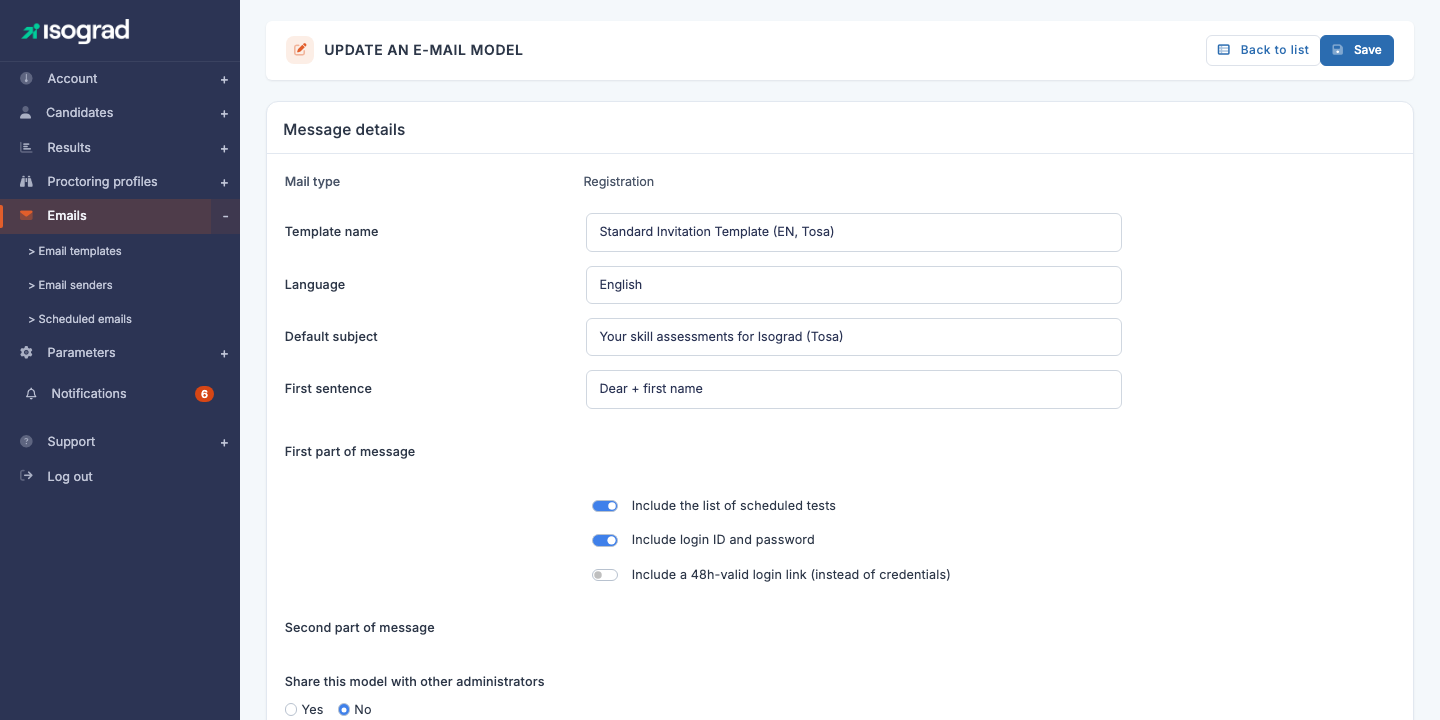Collapse the Emails section minus sign

pyautogui.click(x=225, y=216)
